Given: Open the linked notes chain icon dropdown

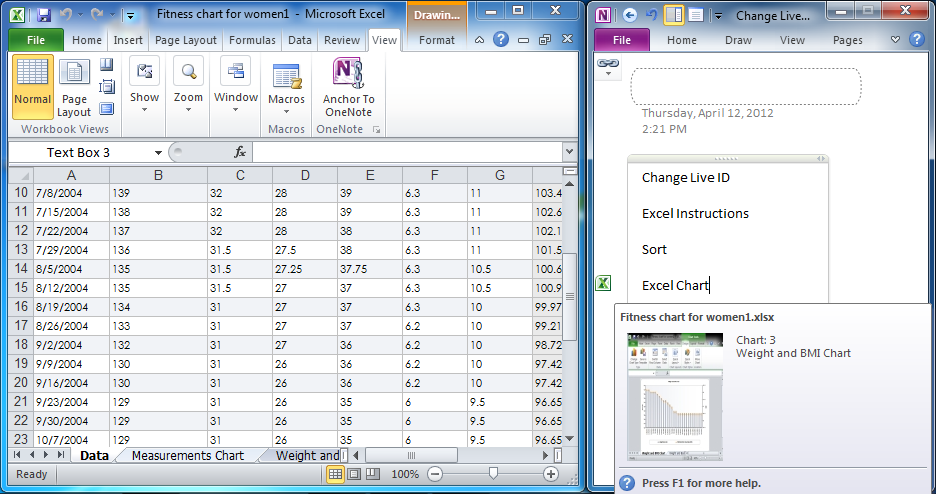Looking at the screenshot, I should 608,67.
